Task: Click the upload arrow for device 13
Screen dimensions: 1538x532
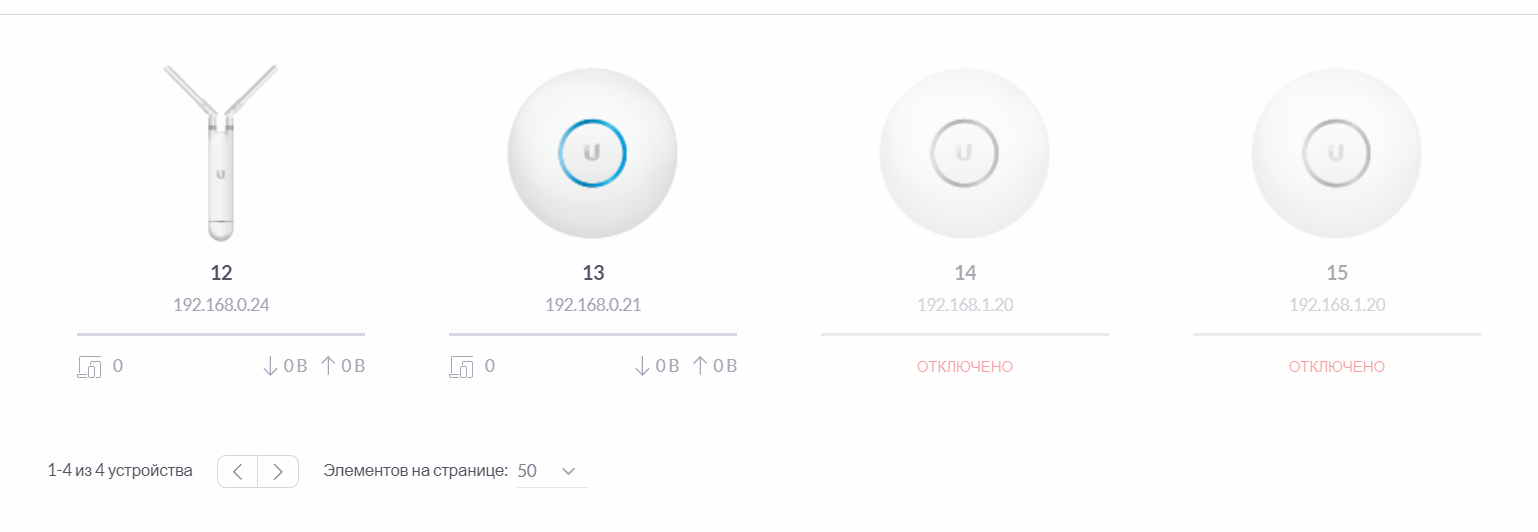Action: click(x=700, y=366)
